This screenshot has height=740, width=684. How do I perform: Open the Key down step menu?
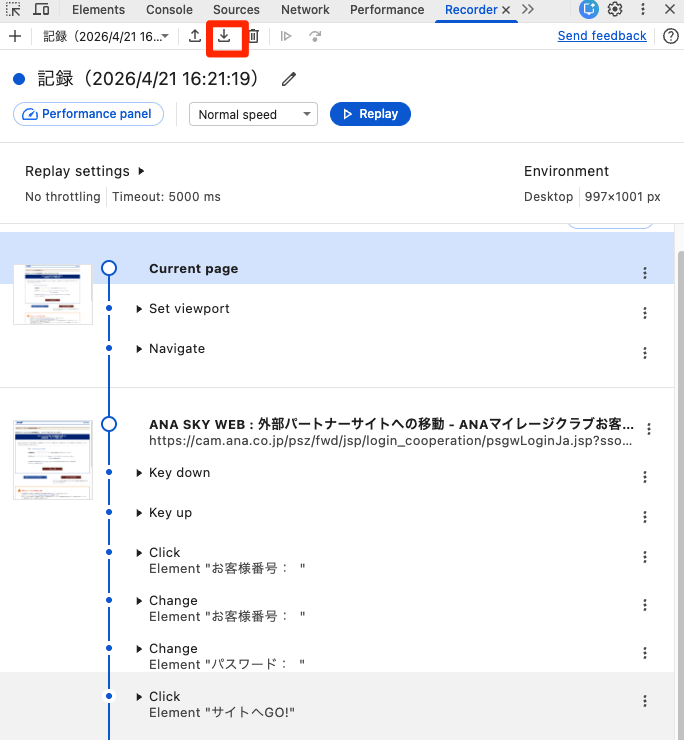(x=645, y=477)
